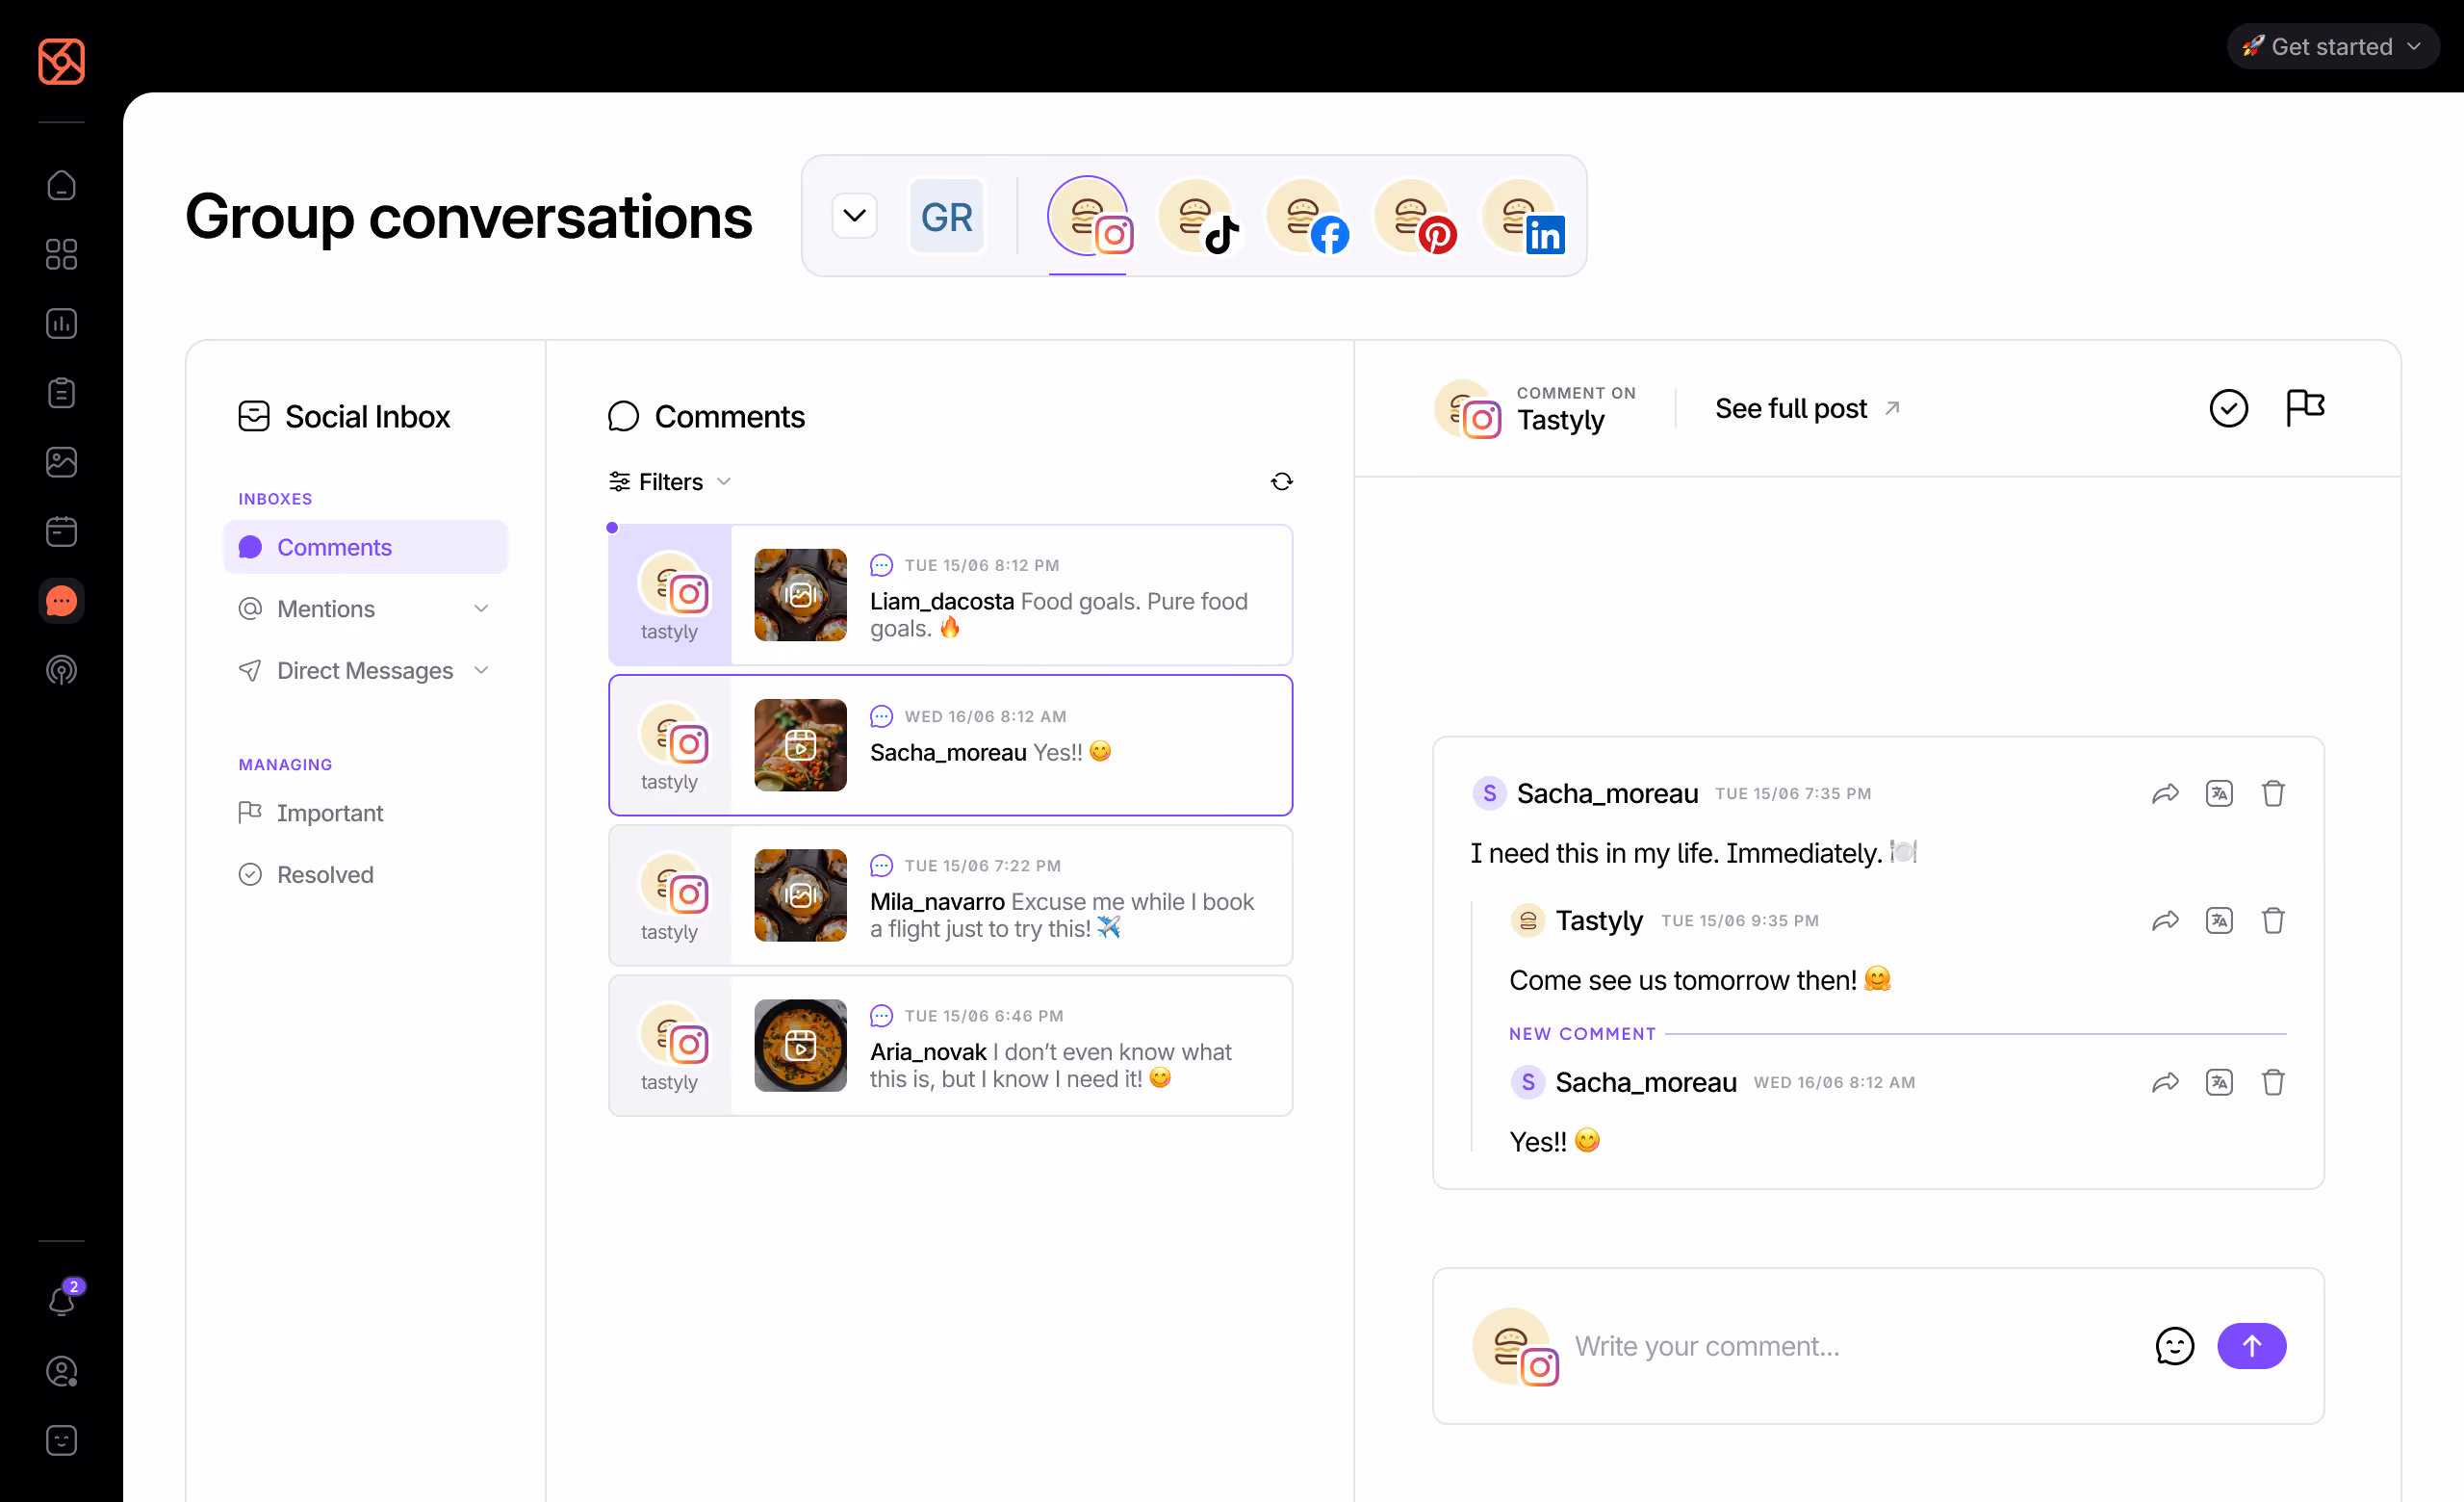Select the GR group avatar

946,216
